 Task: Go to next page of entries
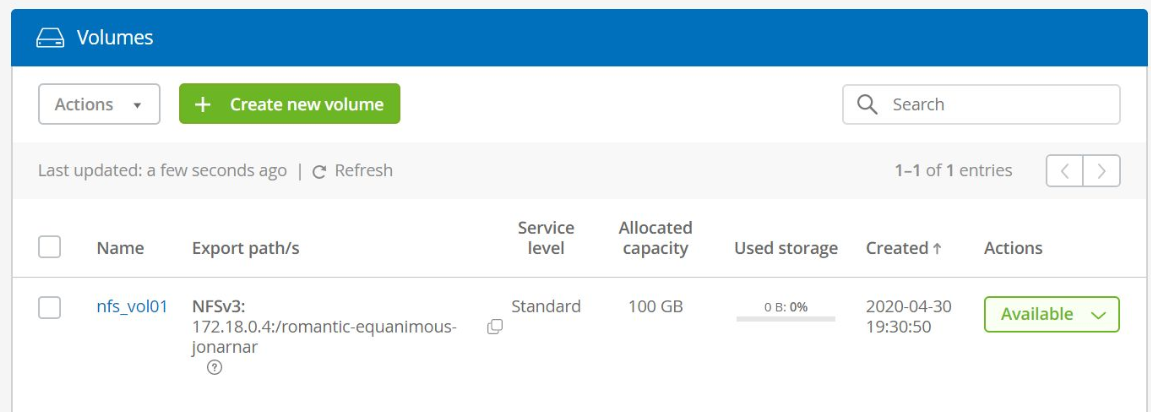pyautogui.click(x=1102, y=171)
